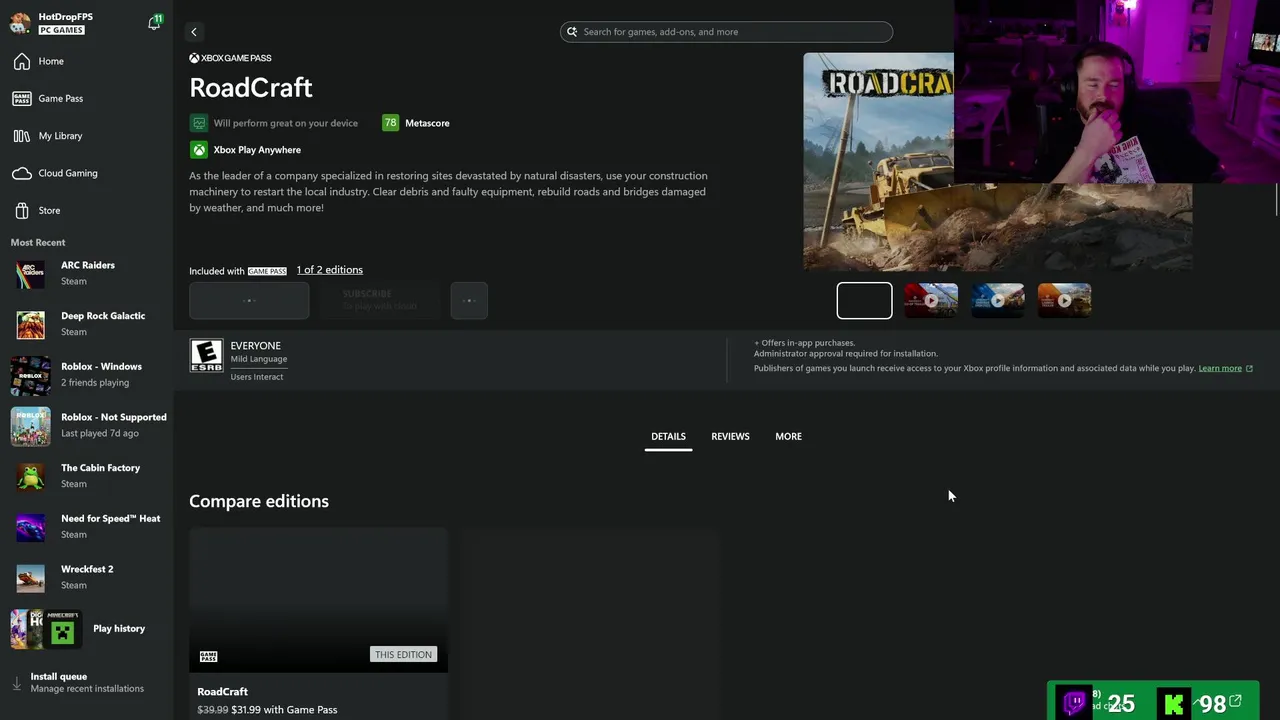The width and height of the screenshot is (1280, 720).
Task: Open the 1 of 2 editions link
Action: pyautogui.click(x=329, y=270)
